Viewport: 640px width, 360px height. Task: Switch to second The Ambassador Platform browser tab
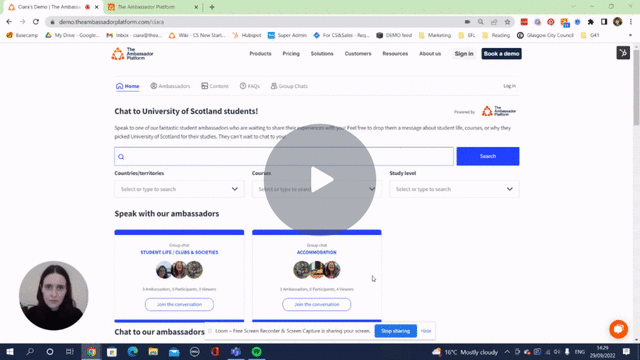tap(152, 7)
